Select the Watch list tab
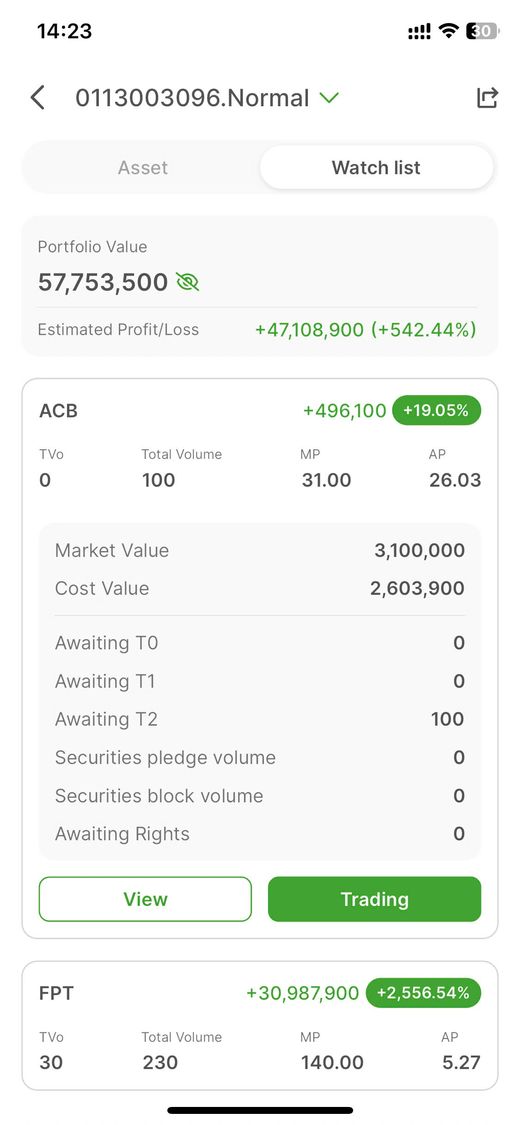Screen dimensions: 520x1125 (376, 168)
